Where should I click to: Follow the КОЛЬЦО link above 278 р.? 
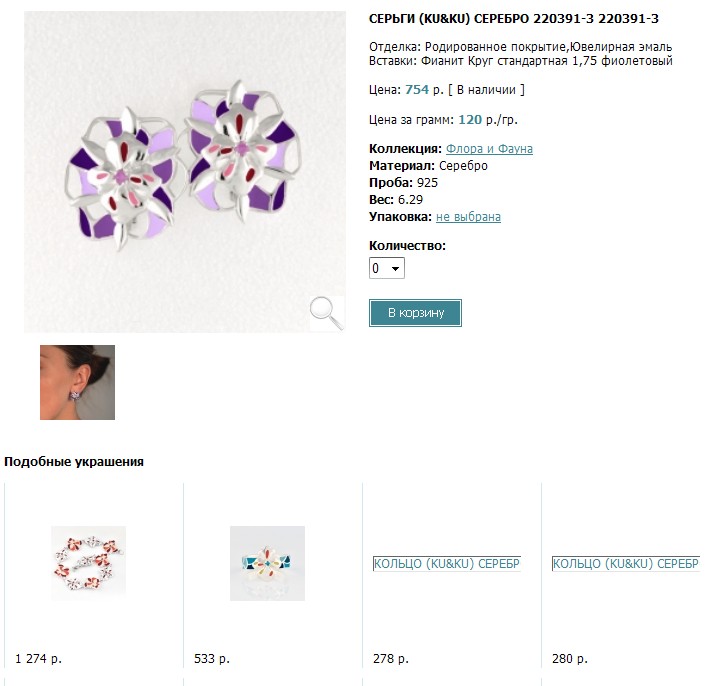pos(446,564)
